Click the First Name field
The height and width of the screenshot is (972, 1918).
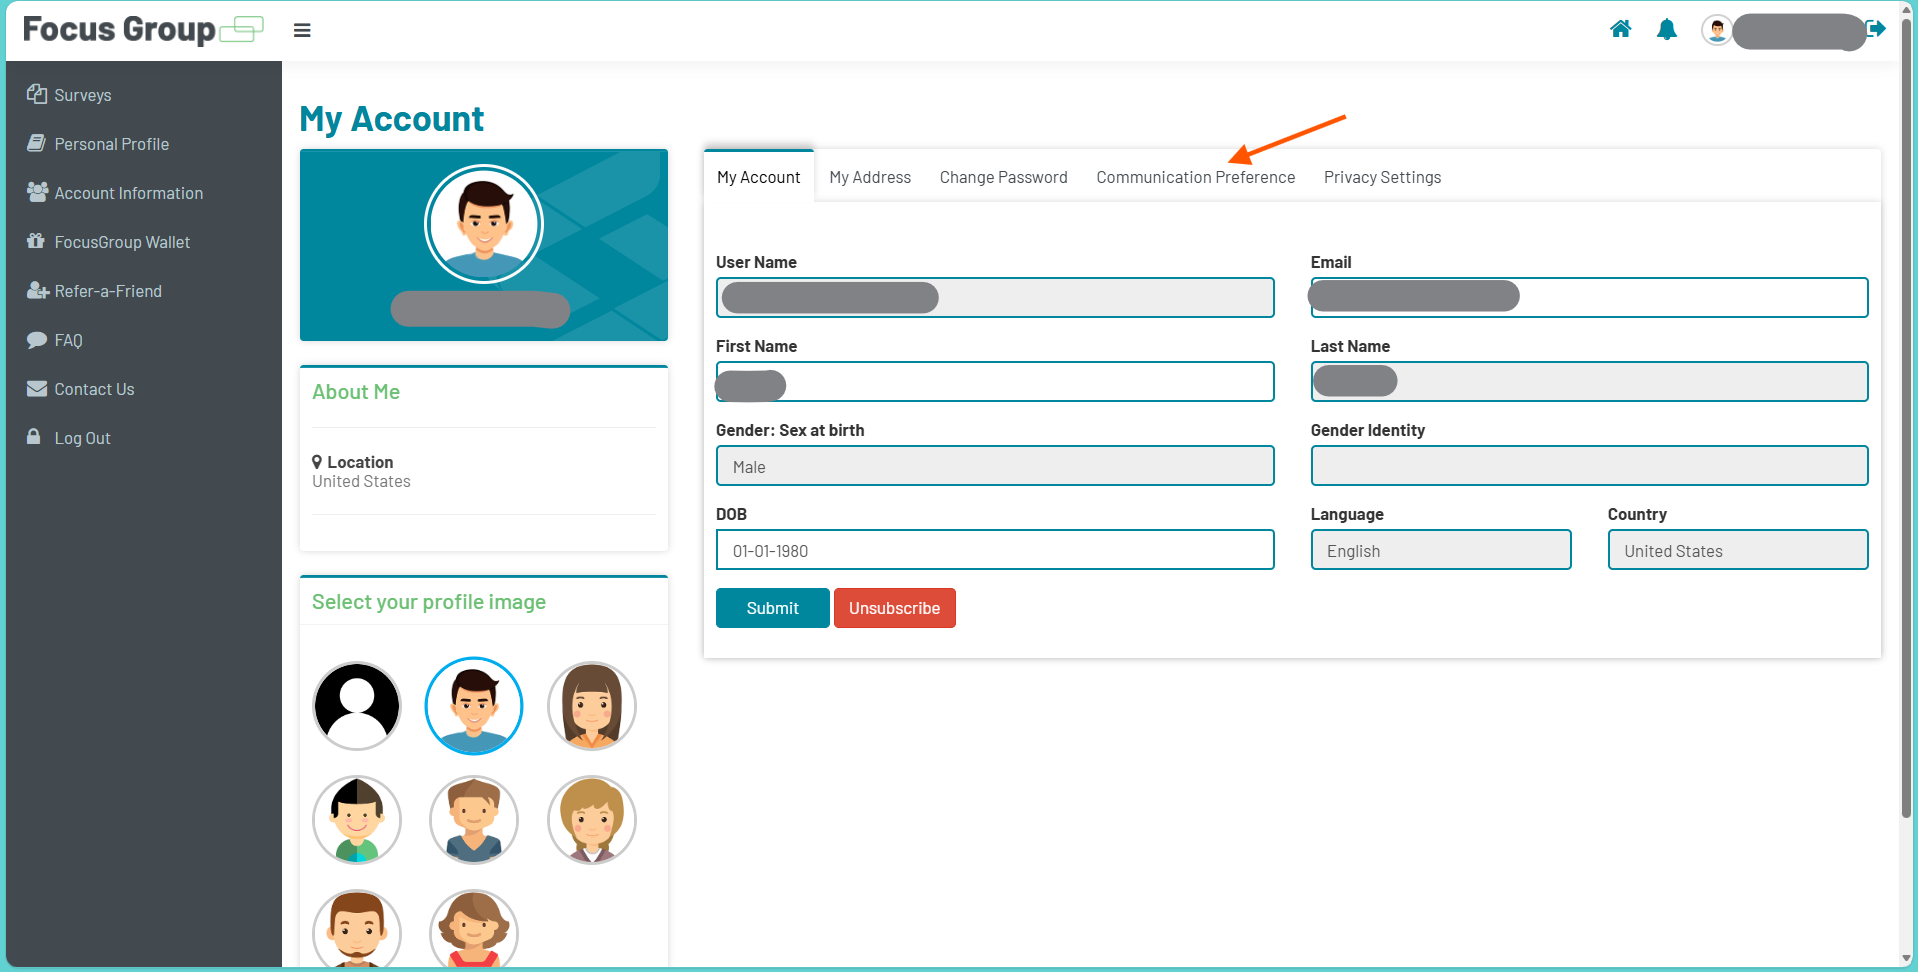coord(995,381)
